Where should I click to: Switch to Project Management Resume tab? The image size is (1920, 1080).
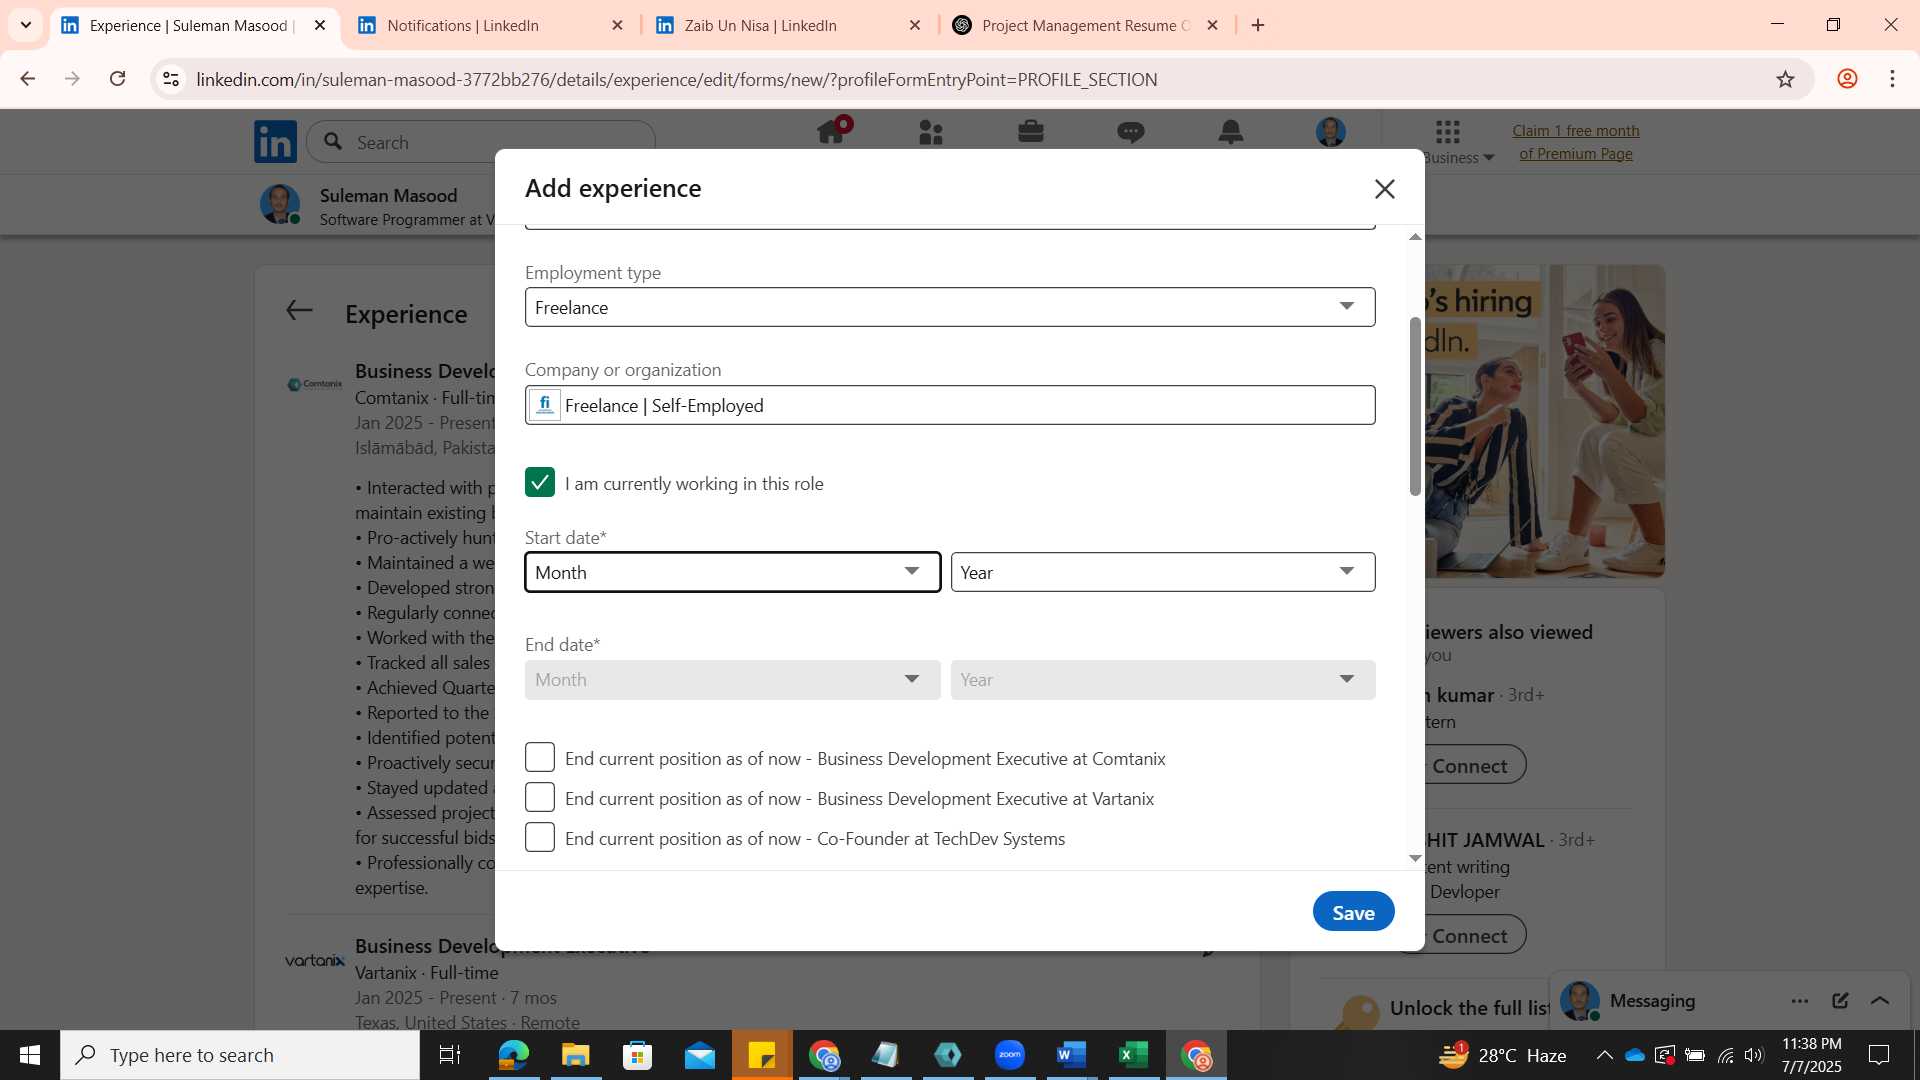1085,25
